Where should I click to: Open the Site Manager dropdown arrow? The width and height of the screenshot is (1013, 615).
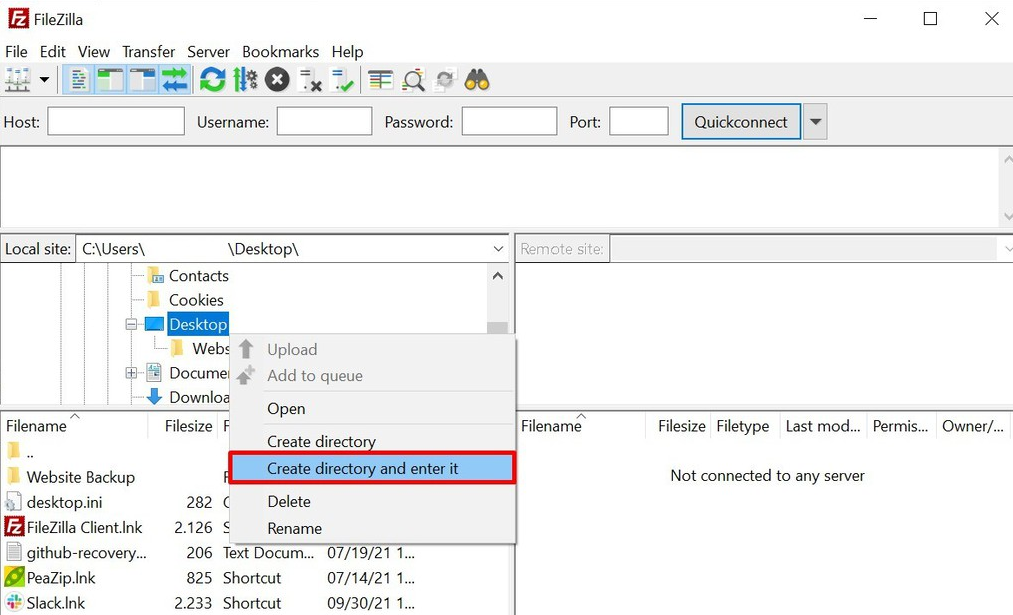(42, 79)
